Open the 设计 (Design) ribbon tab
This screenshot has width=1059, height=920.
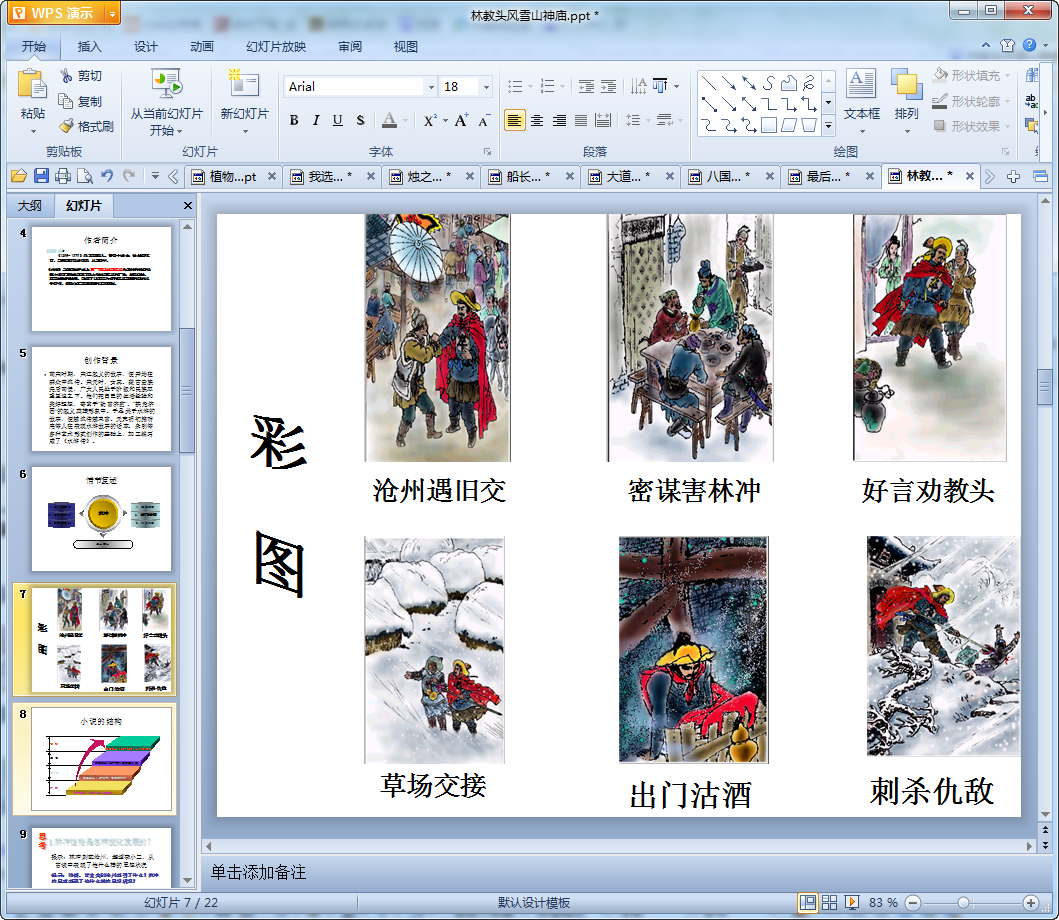145,47
